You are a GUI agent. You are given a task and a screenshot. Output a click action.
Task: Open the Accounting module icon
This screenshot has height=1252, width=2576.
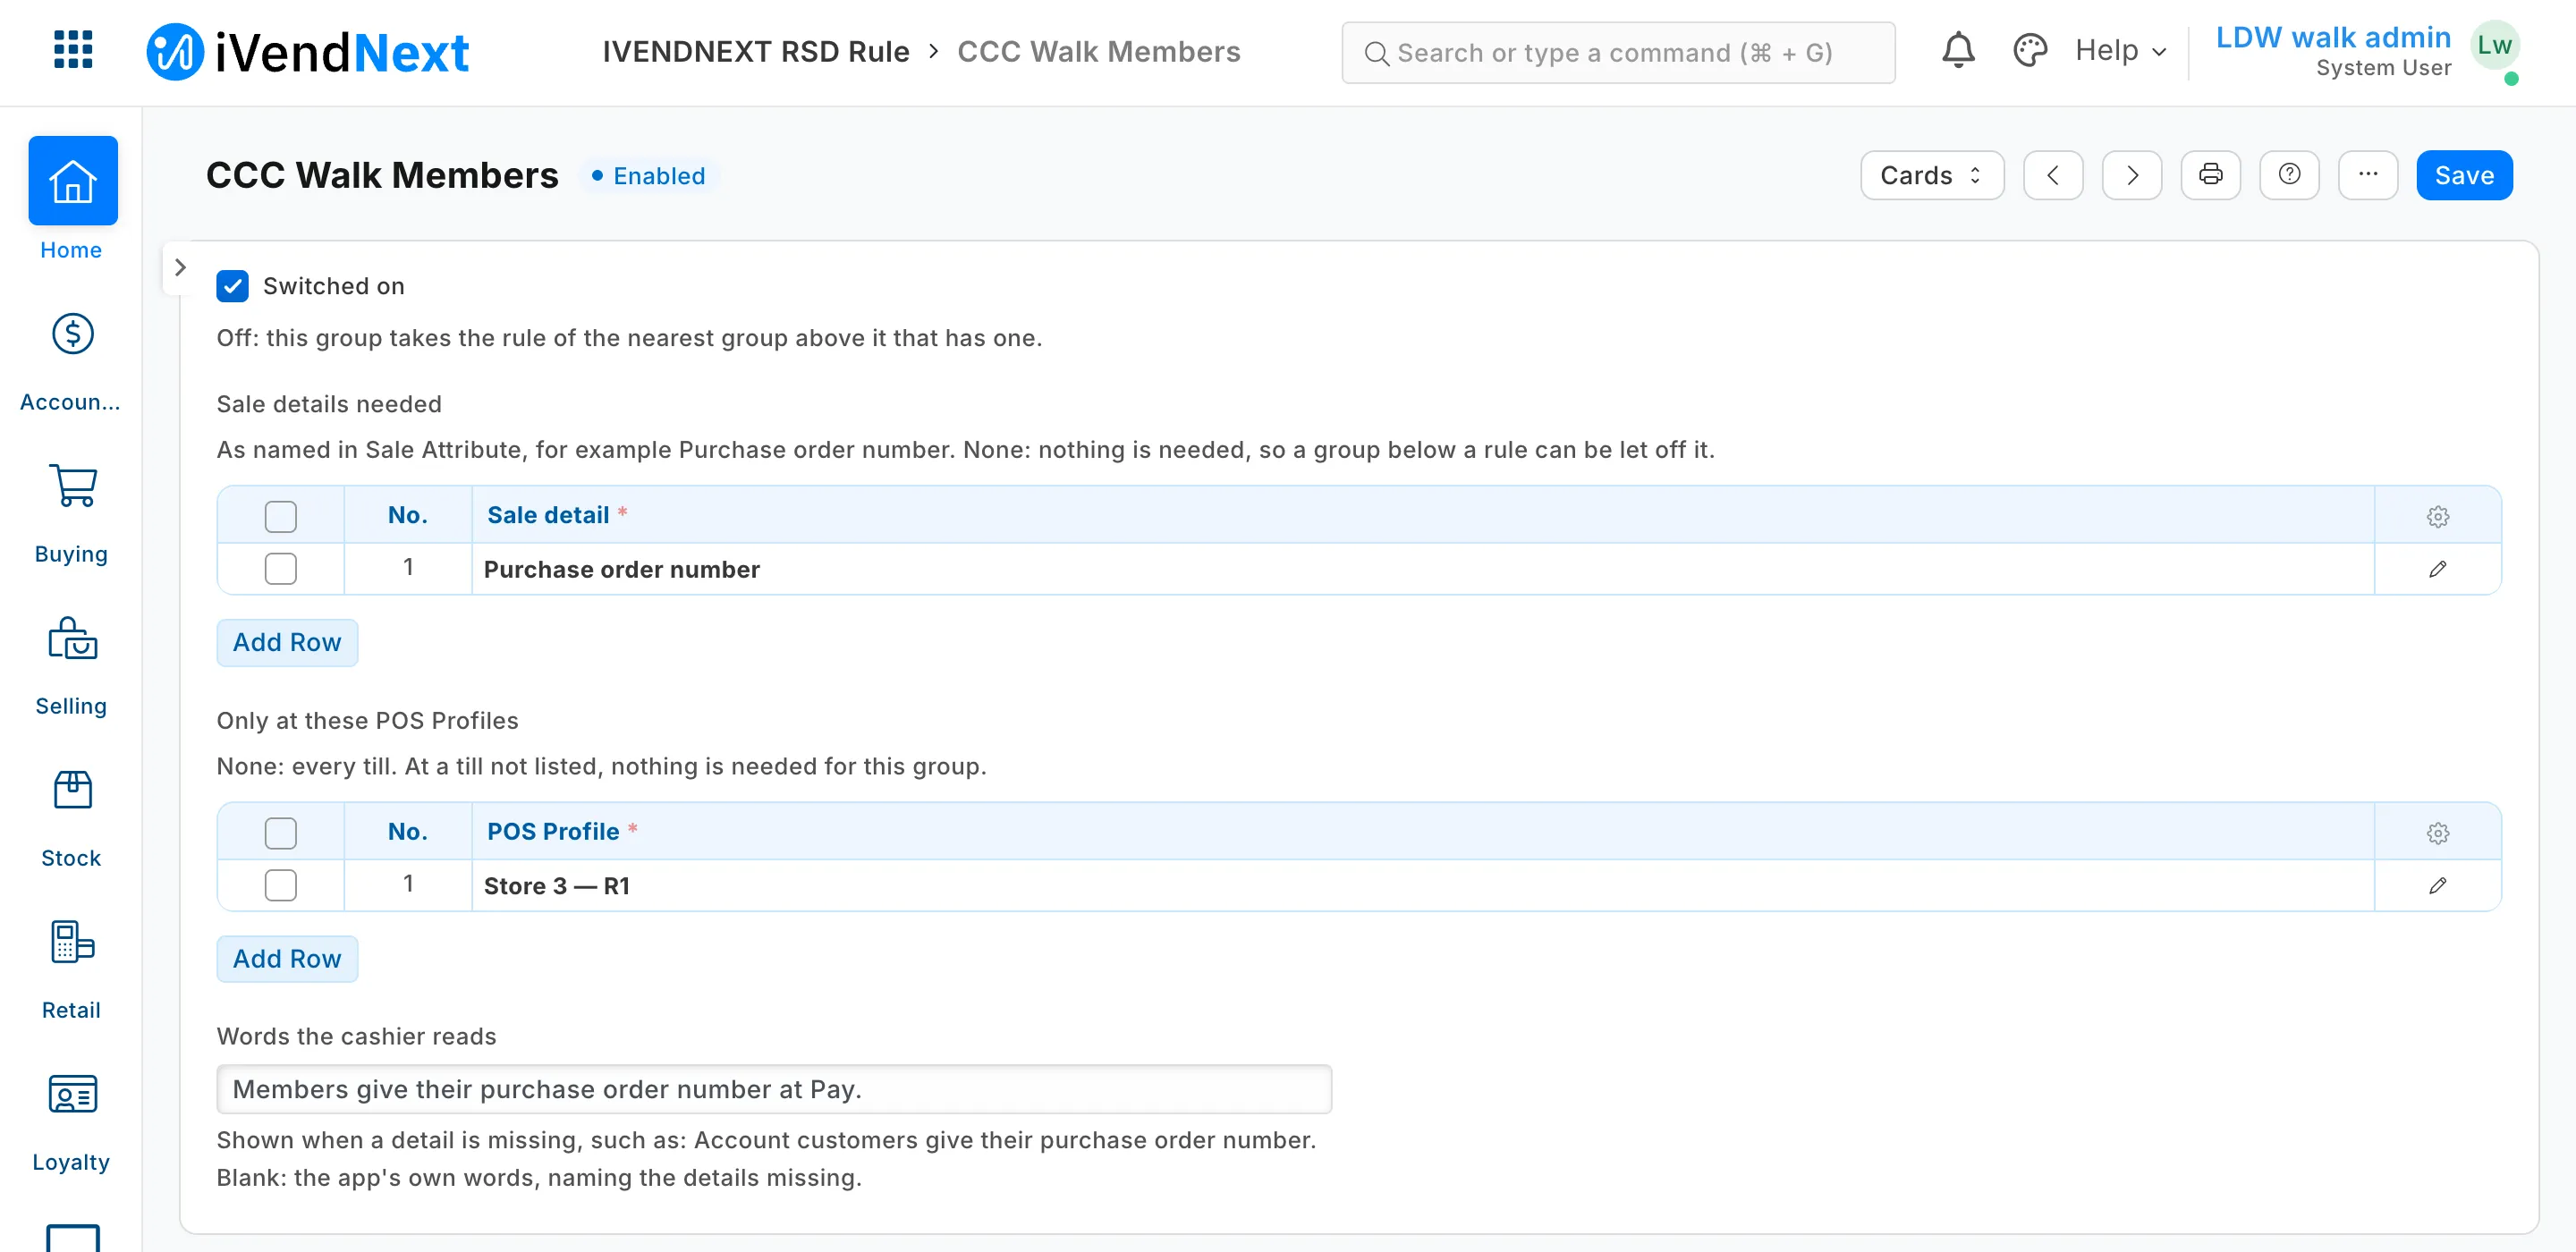coord(72,334)
